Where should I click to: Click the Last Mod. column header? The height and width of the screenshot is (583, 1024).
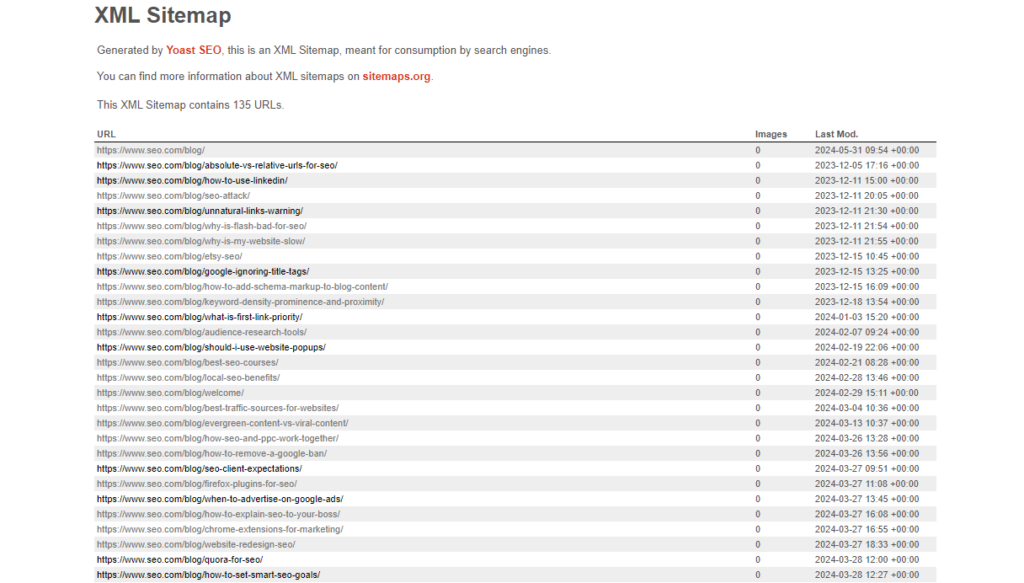coord(836,133)
